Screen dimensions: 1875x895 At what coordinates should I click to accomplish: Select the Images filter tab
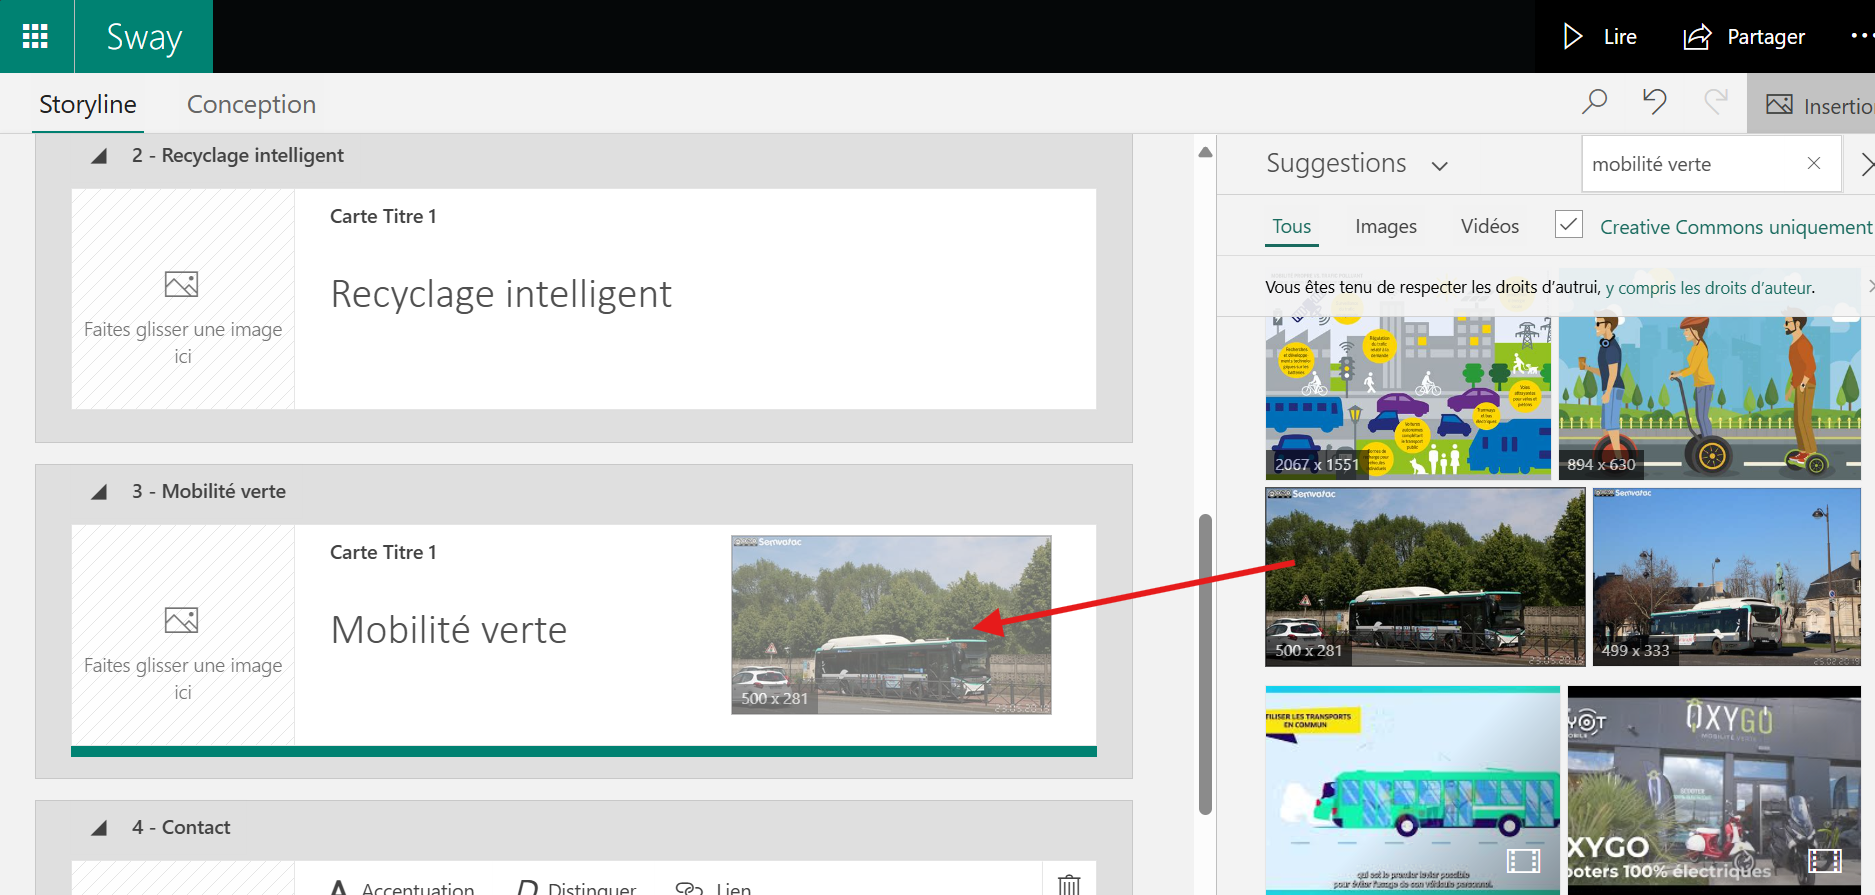click(1385, 226)
